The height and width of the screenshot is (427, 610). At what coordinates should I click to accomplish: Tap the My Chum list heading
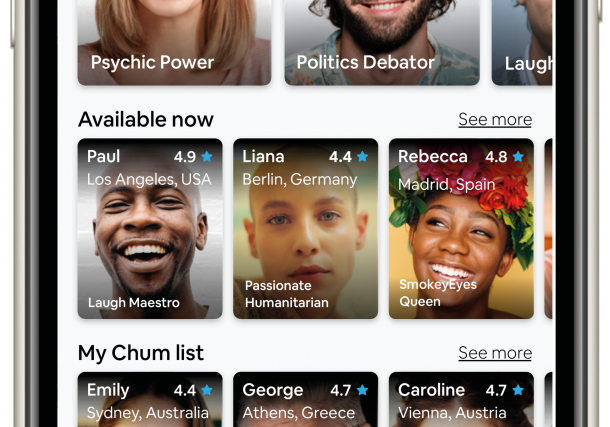tap(141, 353)
